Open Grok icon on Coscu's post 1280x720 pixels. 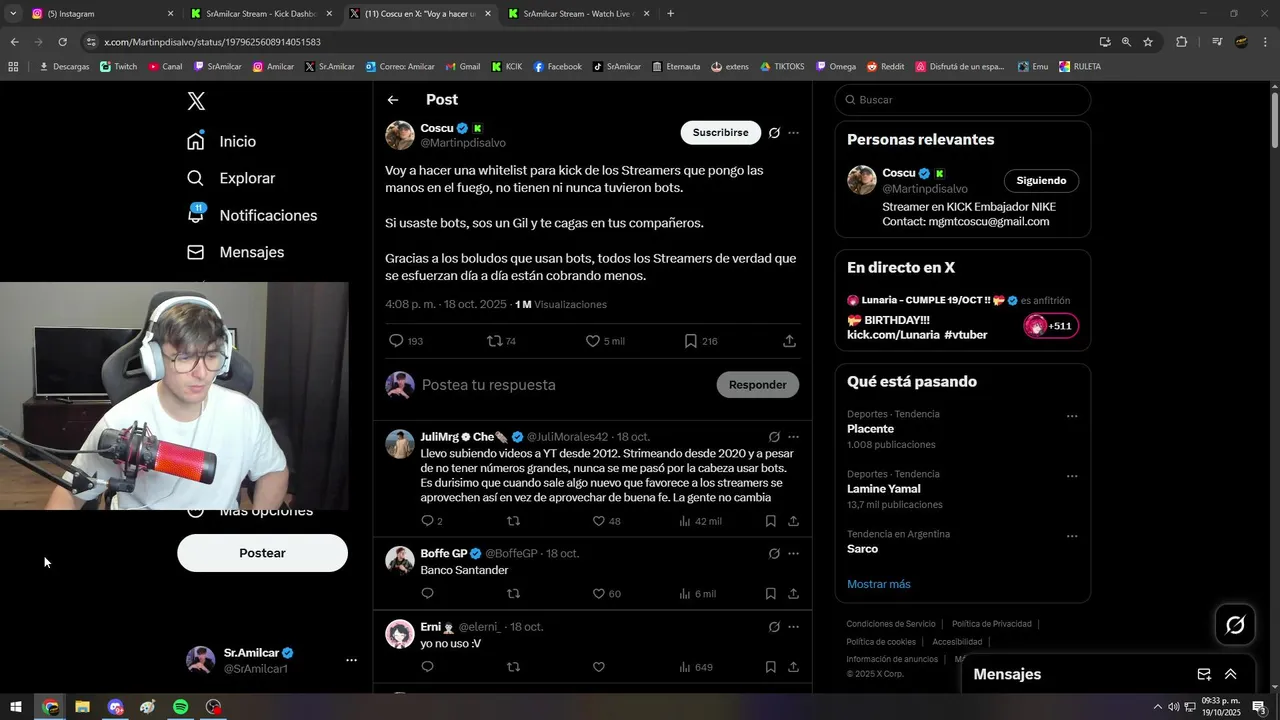point(774,132)
